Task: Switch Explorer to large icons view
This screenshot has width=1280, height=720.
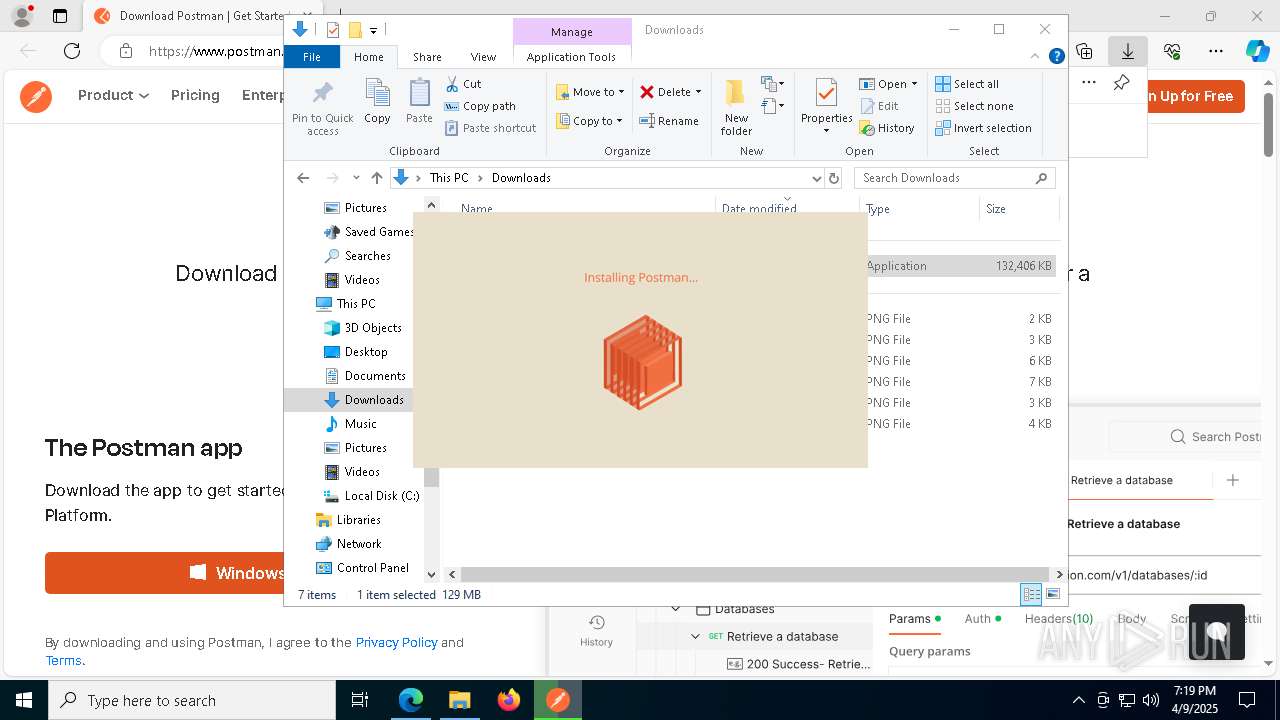Action: point(1053,595)
